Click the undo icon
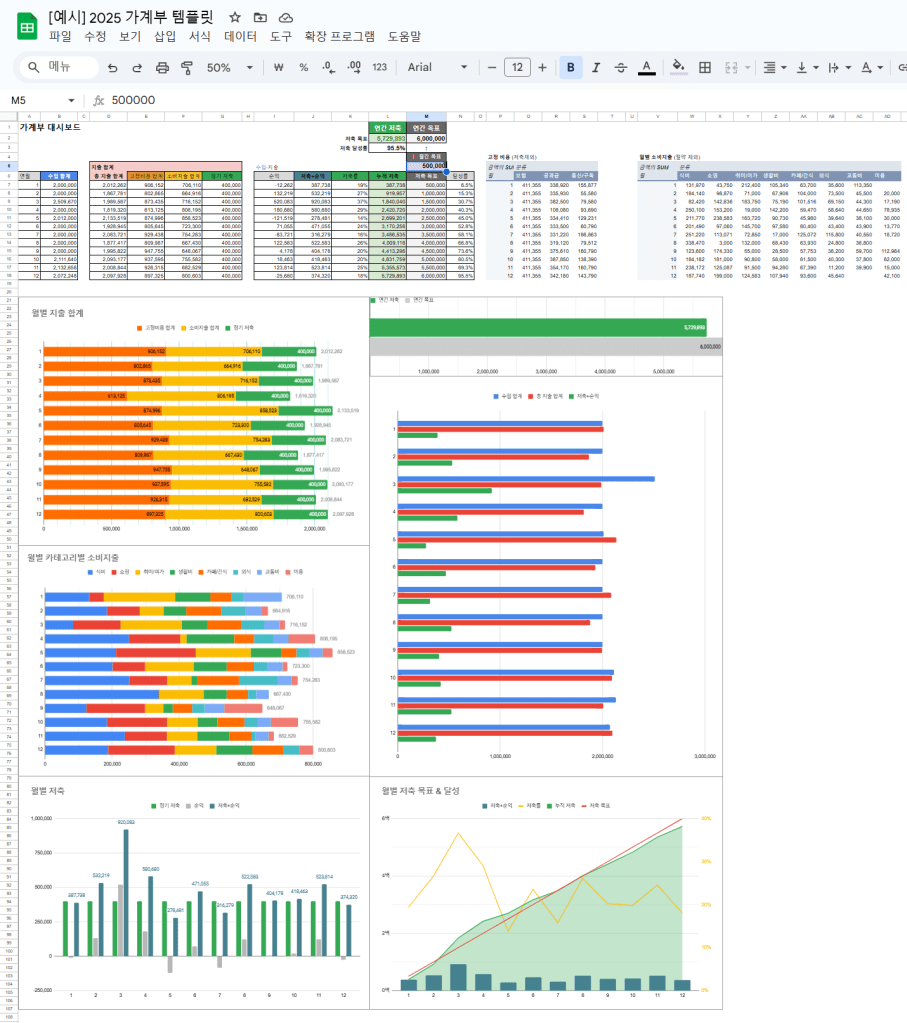Viewport: 907px width, 1023px height. [x=111, y=68]
